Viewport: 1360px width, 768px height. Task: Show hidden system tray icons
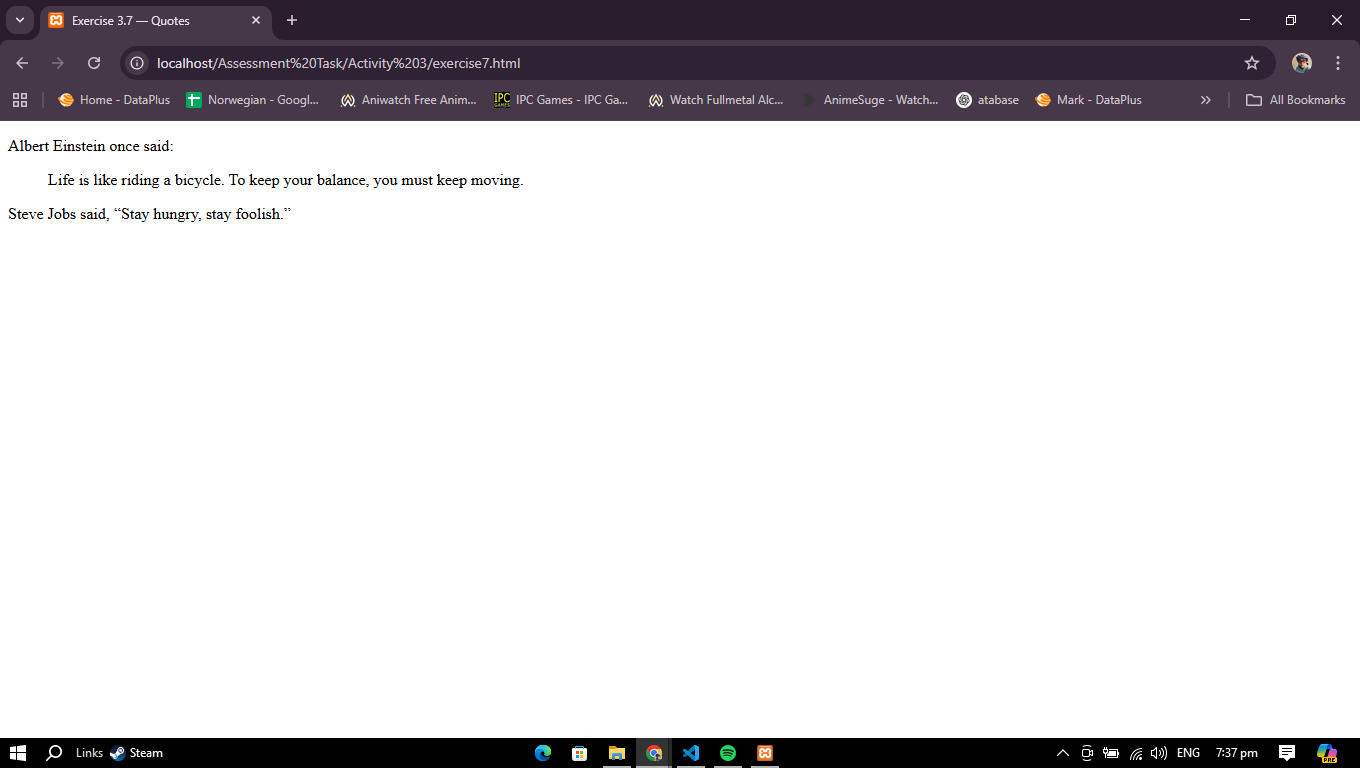(x=1062, y=753)
